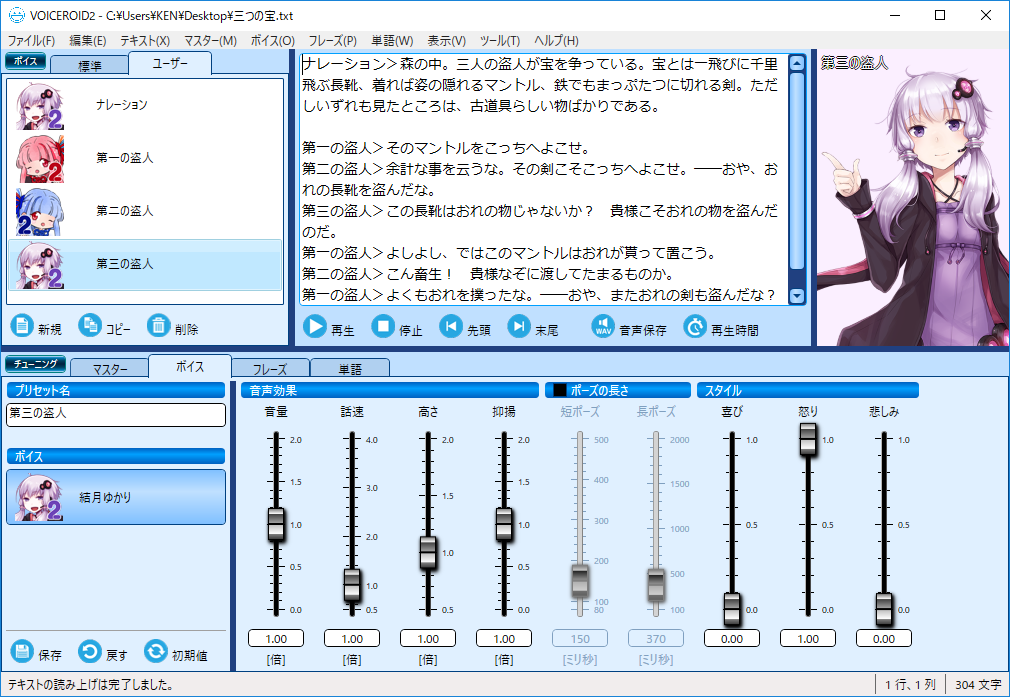The image size is (1010, 697).
Task: Open the ボイス(O) menu
Action: click(272, 41)
